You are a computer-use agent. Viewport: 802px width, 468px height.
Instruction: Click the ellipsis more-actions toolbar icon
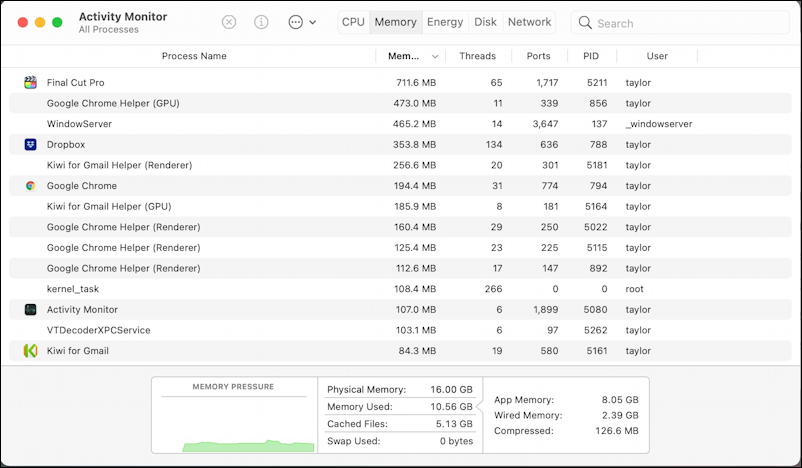click(x=296, y=22)
